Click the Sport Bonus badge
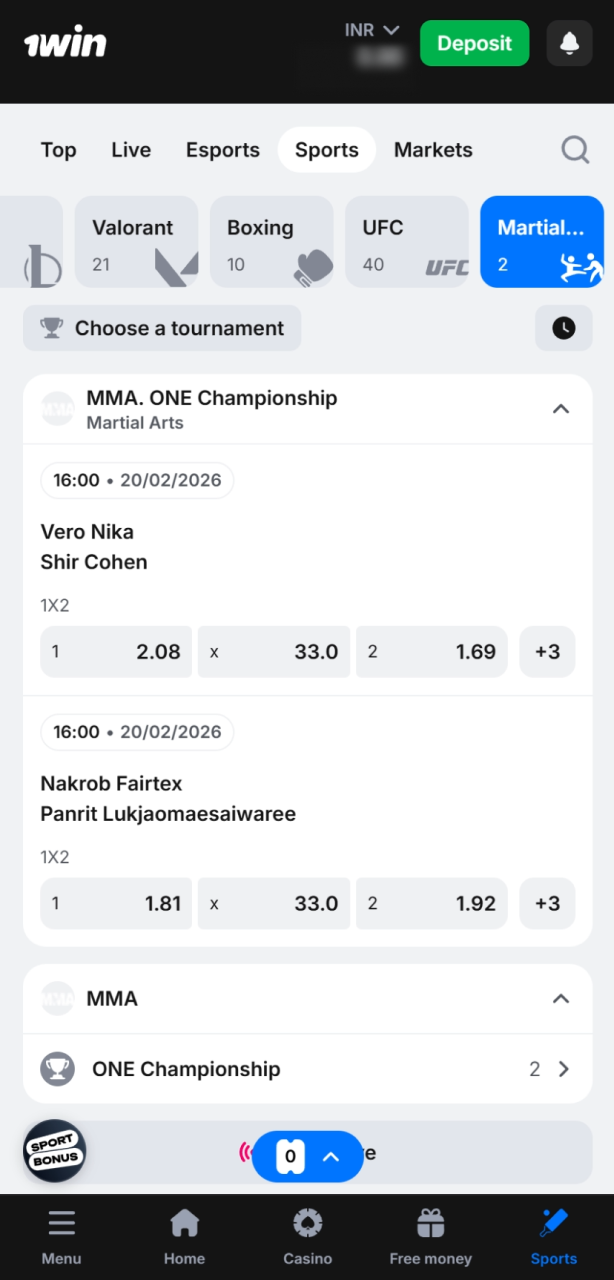Image resolution: width=614 pixels, height=1280 pixels. pos(54,1151)
